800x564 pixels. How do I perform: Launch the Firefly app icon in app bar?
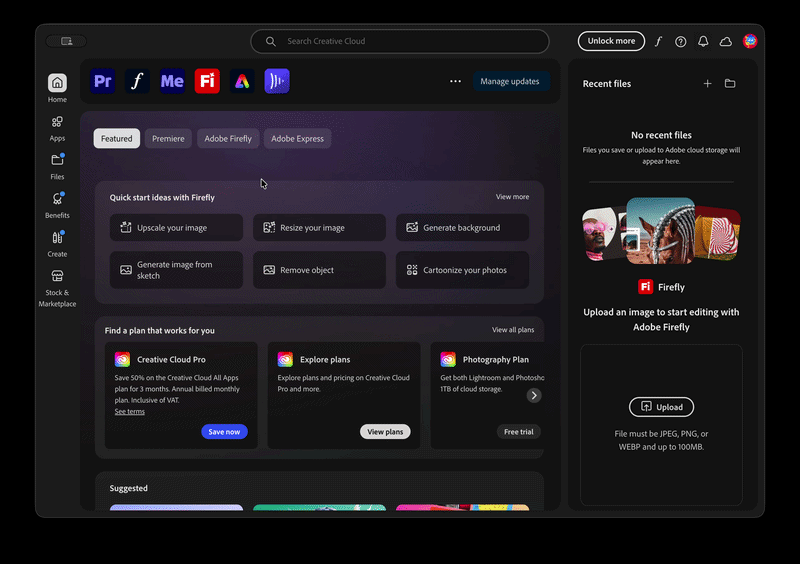click(207, 81)
